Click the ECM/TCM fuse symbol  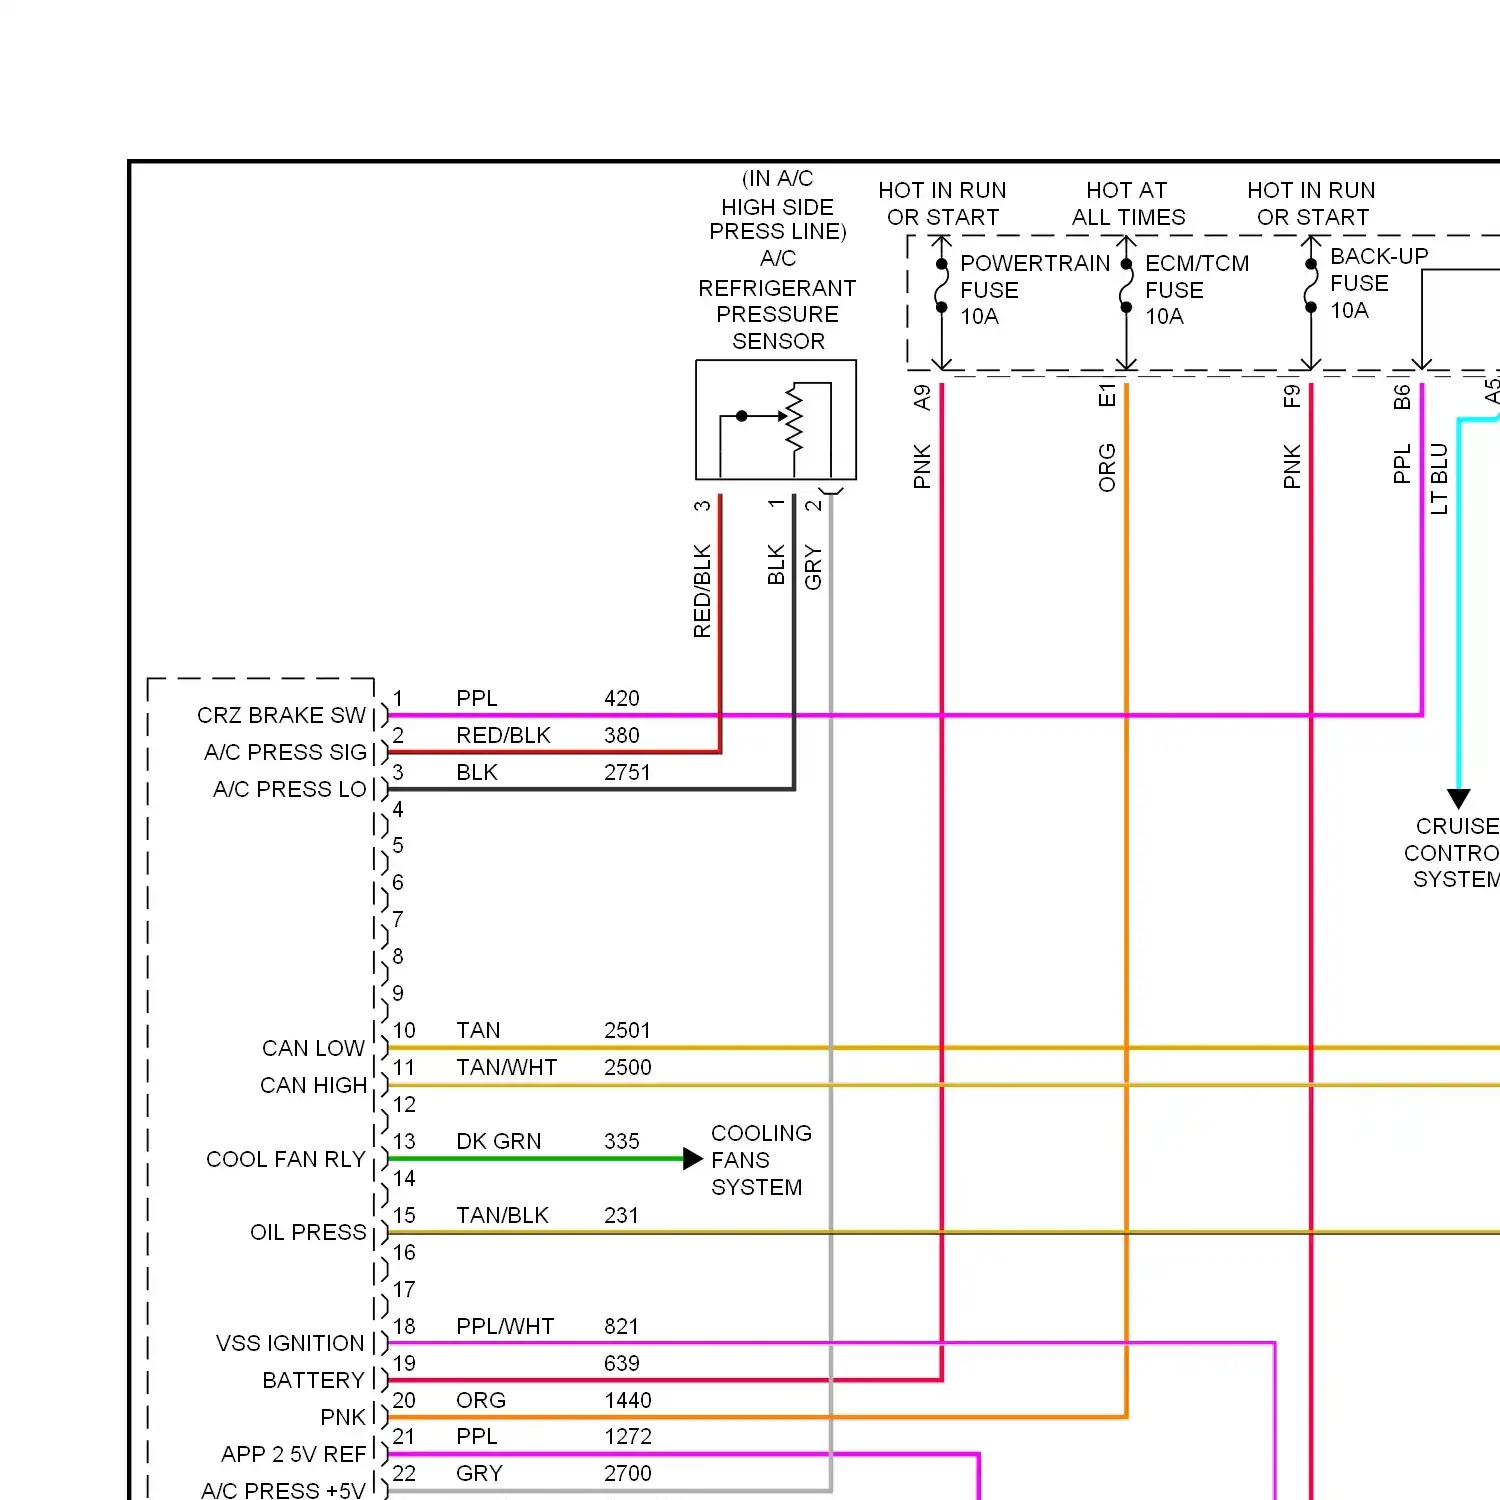(x=1126, y=285)
